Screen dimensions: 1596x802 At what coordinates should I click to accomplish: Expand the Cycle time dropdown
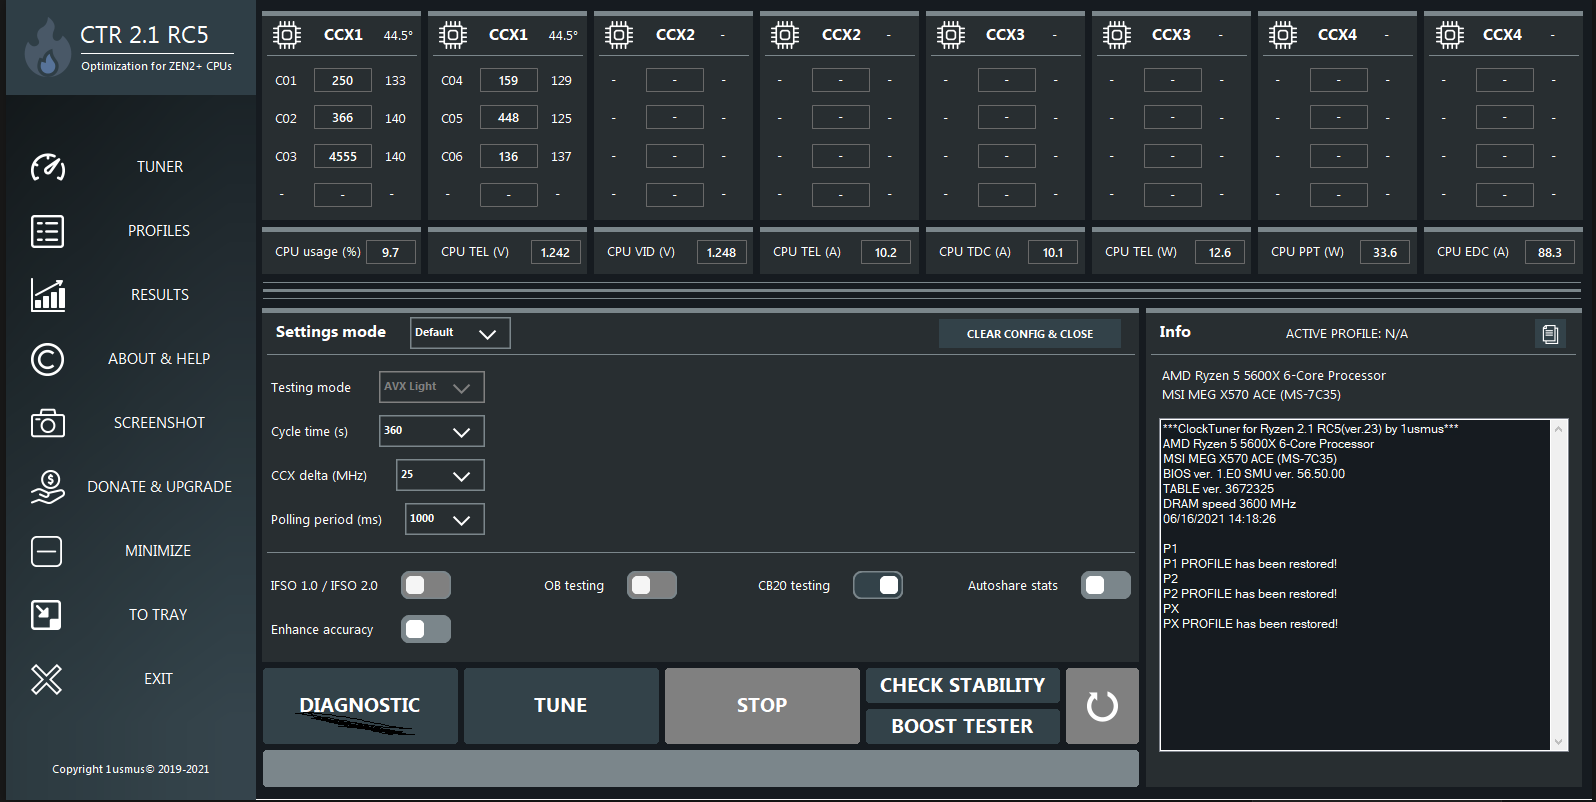coord(432,431)
